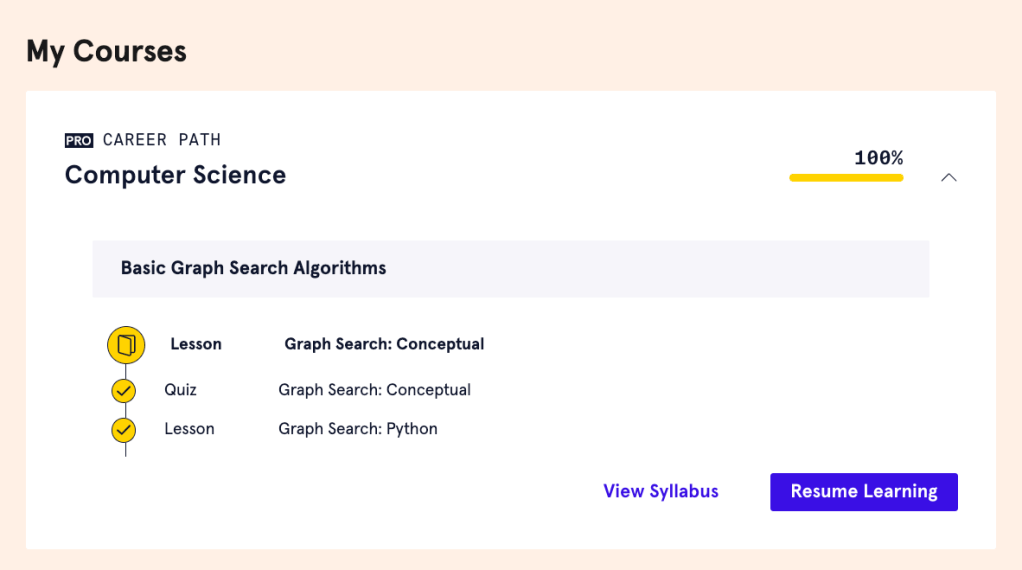Open the Graph Search: Python lesson
Screen dimensions: 1022x570
coord(358,429)
